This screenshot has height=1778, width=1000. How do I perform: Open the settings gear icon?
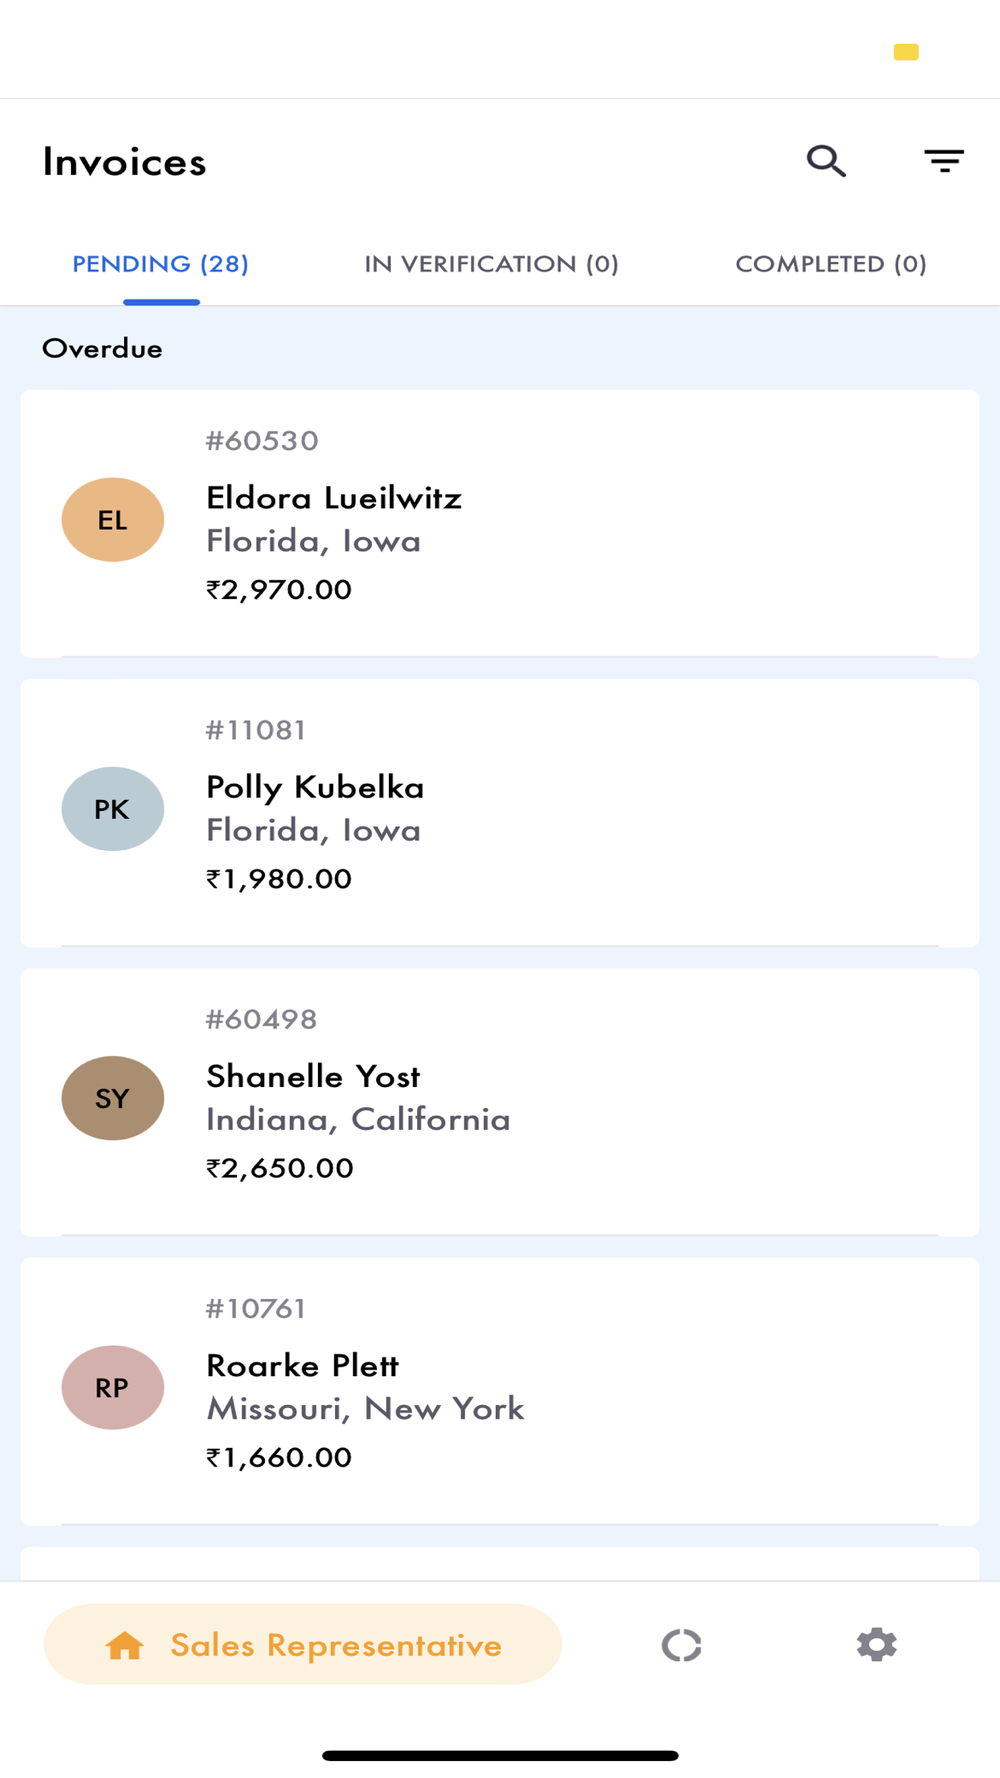876,1645
